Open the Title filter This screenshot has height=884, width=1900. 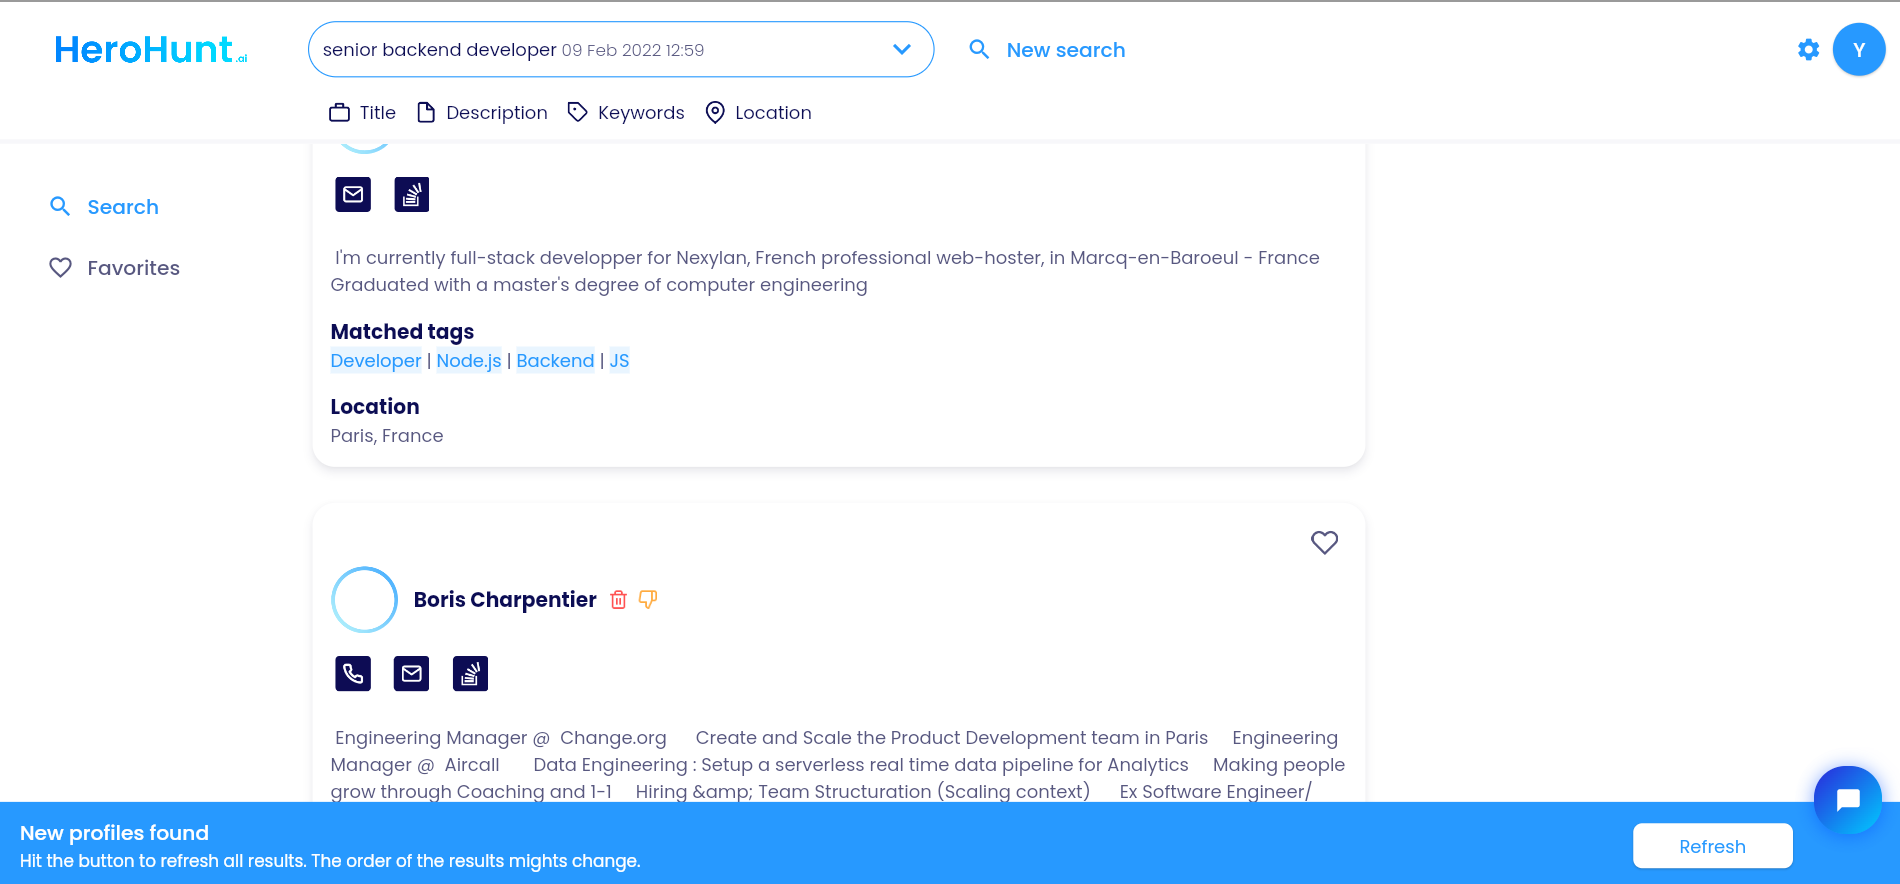coord(363,113)
